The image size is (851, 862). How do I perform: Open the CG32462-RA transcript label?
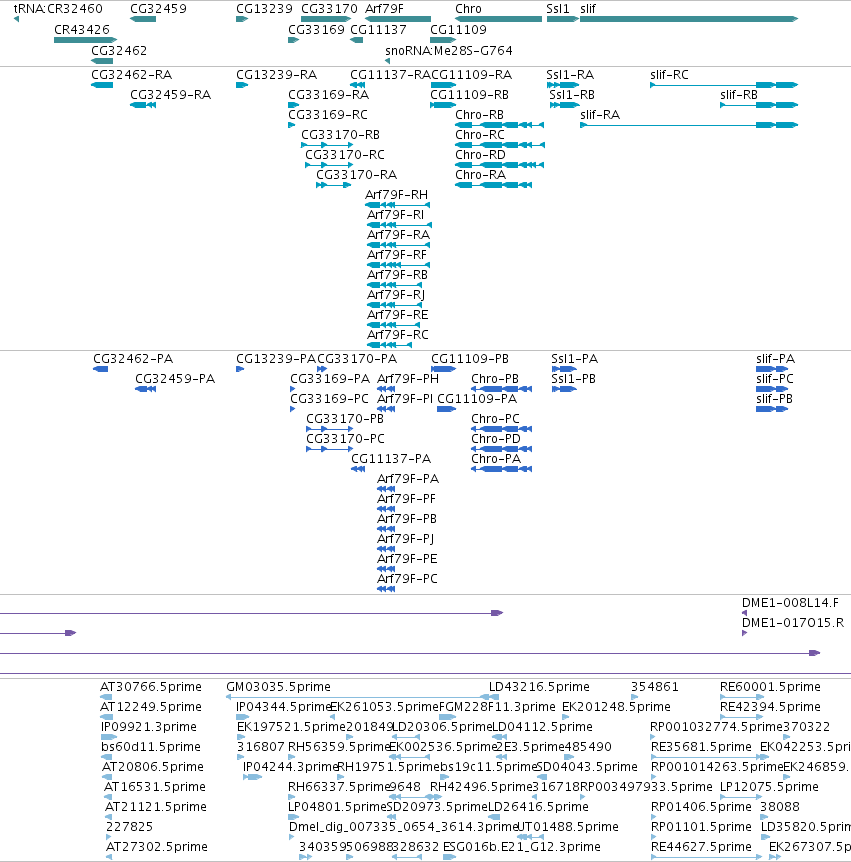[131, 75]
